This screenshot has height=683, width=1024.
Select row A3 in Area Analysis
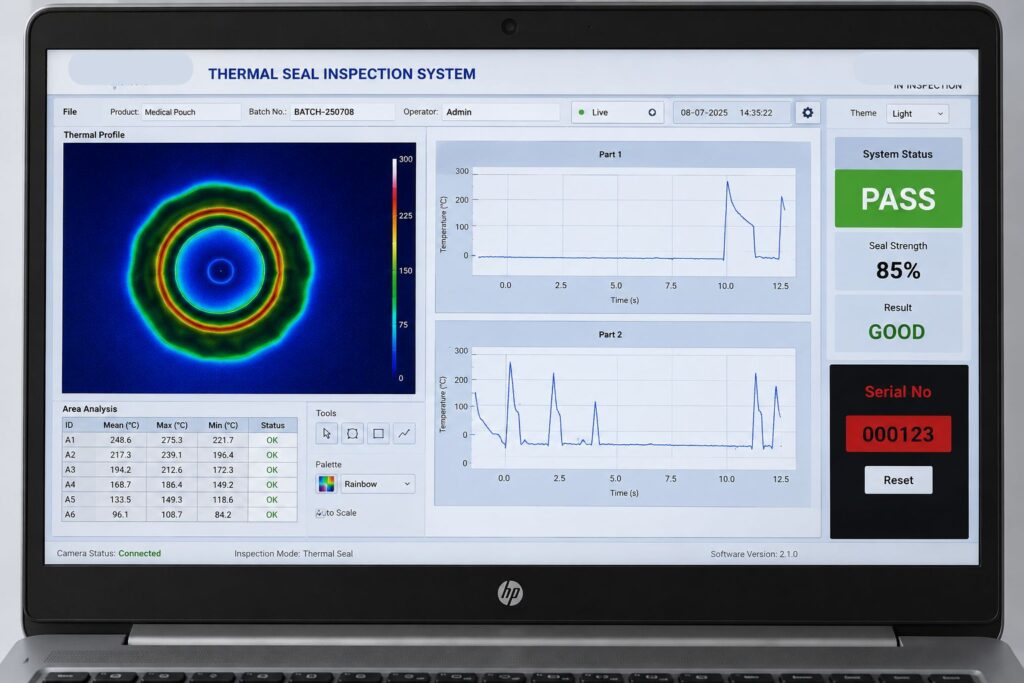pyautogui.click(x=180, y=470)
